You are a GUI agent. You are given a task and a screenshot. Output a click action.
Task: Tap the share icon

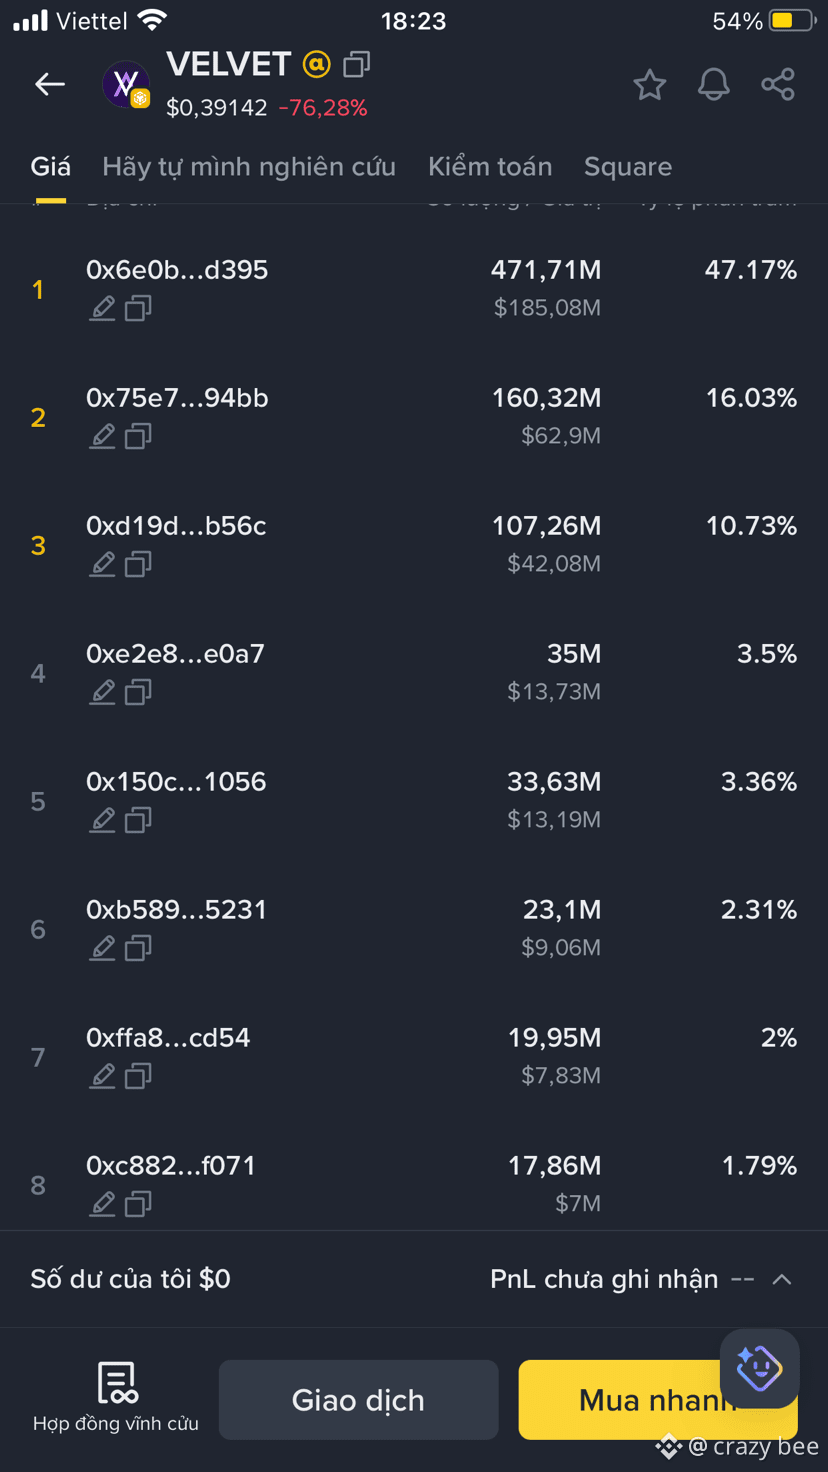point(778,85)
